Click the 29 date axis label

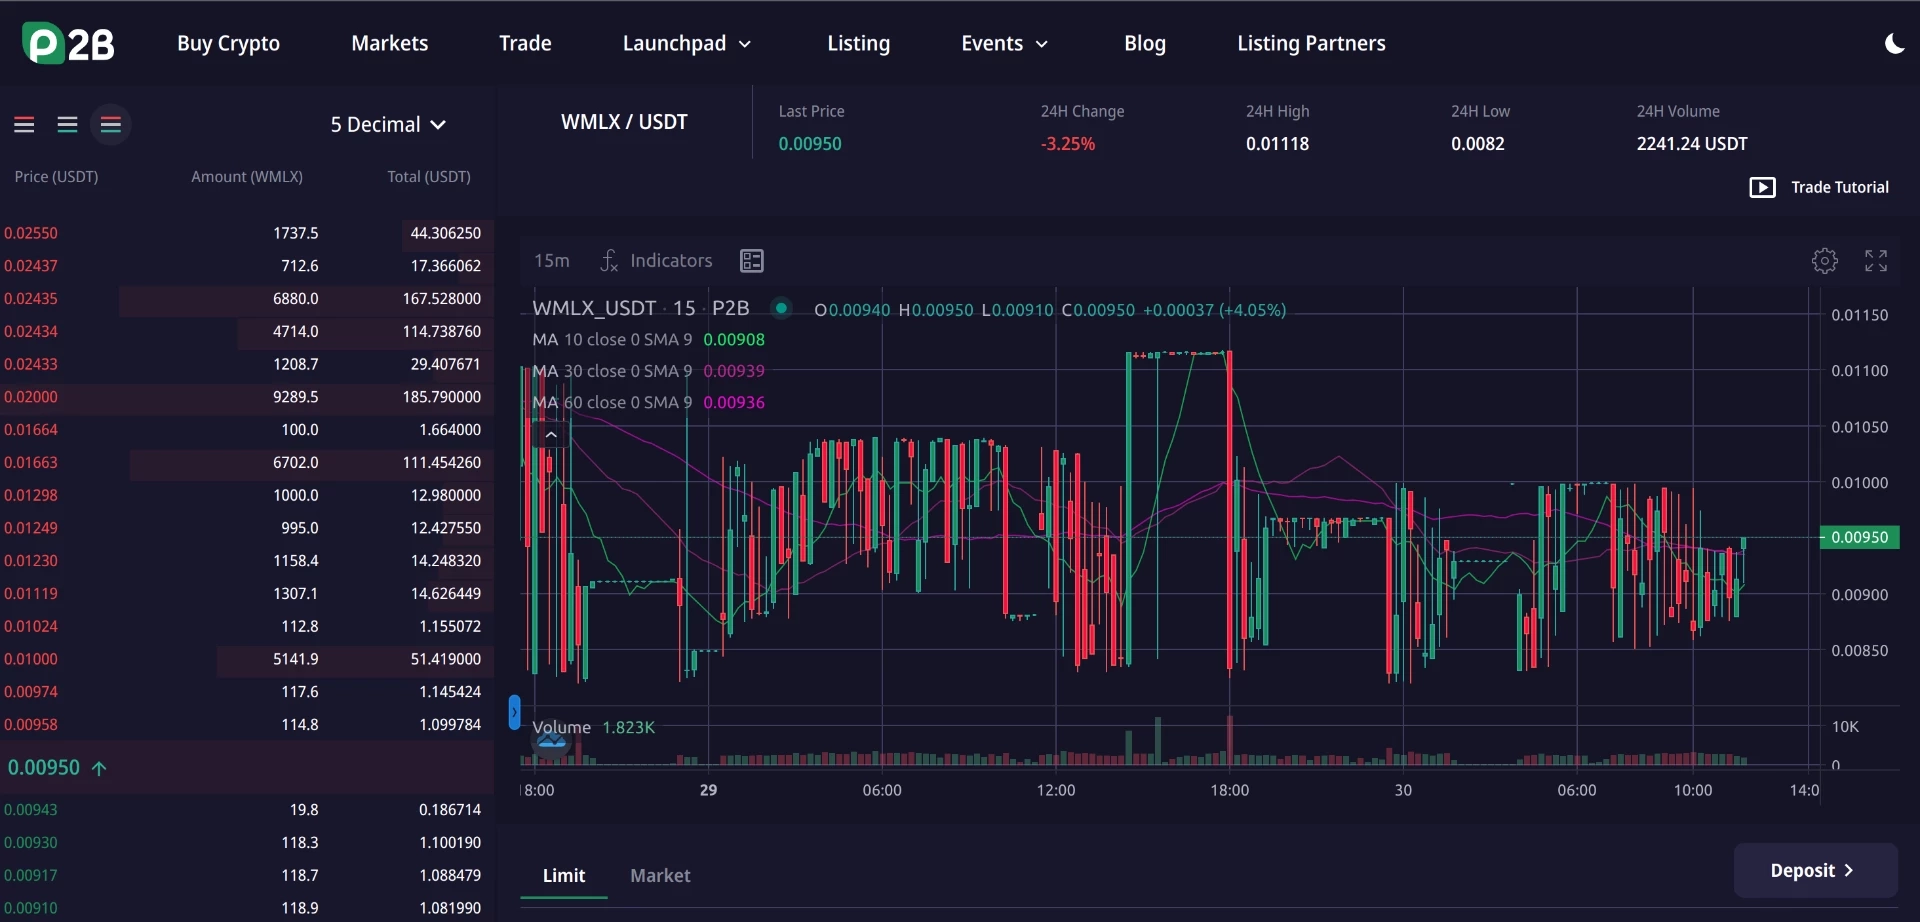[708, 790]
